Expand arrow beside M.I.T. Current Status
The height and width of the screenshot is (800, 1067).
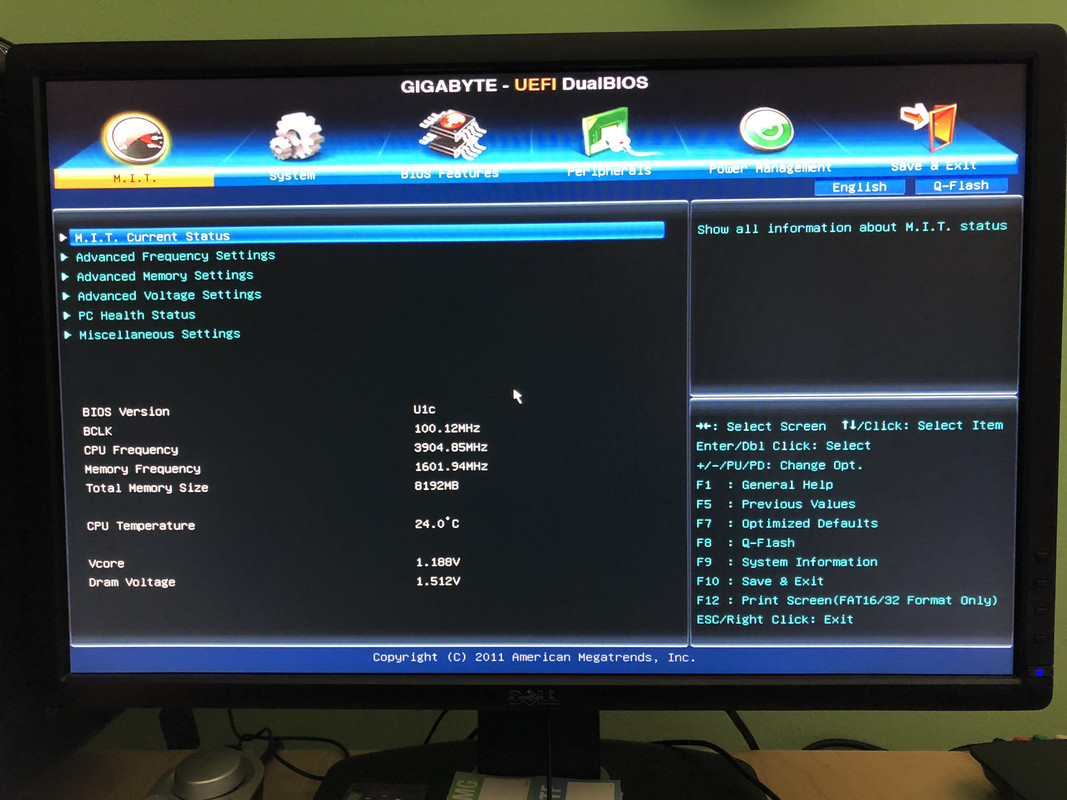coord(63,237)
